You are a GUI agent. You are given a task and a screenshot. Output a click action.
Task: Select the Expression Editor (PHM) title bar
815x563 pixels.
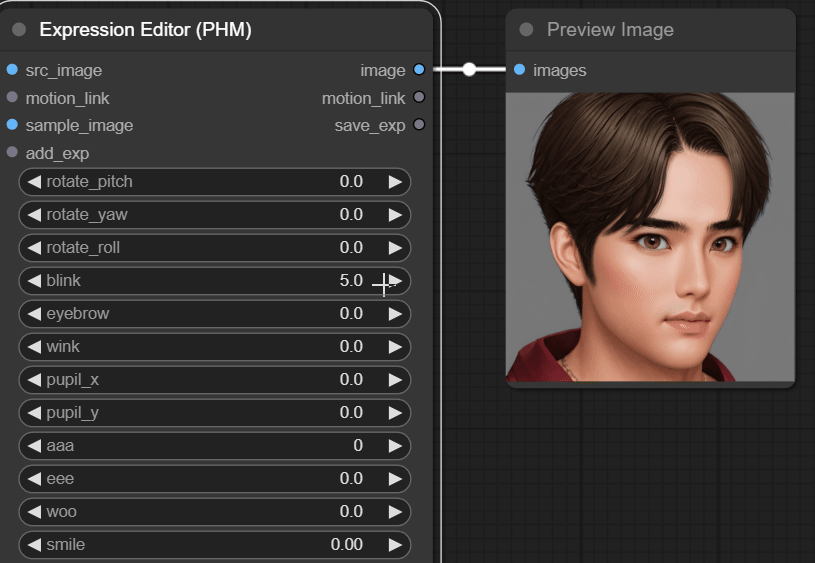click(x=216, y=30)
